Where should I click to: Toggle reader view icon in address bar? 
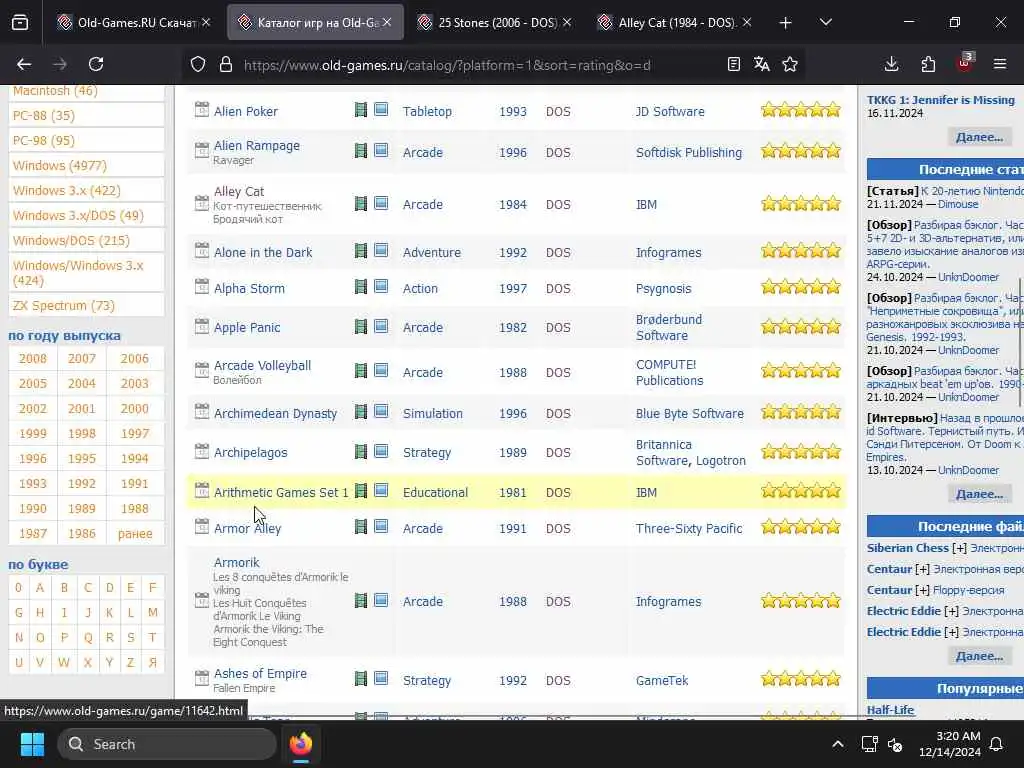[x=733, y=64]
